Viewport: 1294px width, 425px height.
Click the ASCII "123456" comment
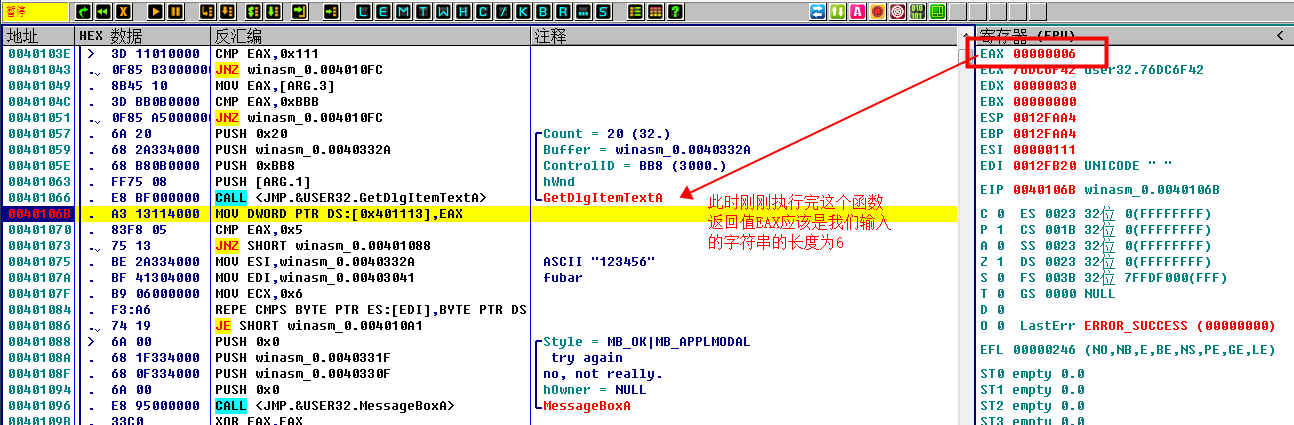pos(598,262)
